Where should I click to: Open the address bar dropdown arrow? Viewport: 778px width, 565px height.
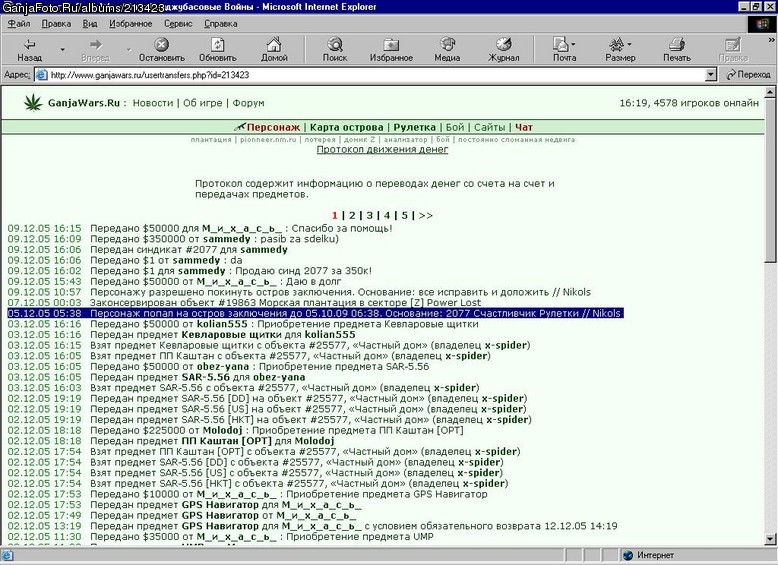click(711, 75)
